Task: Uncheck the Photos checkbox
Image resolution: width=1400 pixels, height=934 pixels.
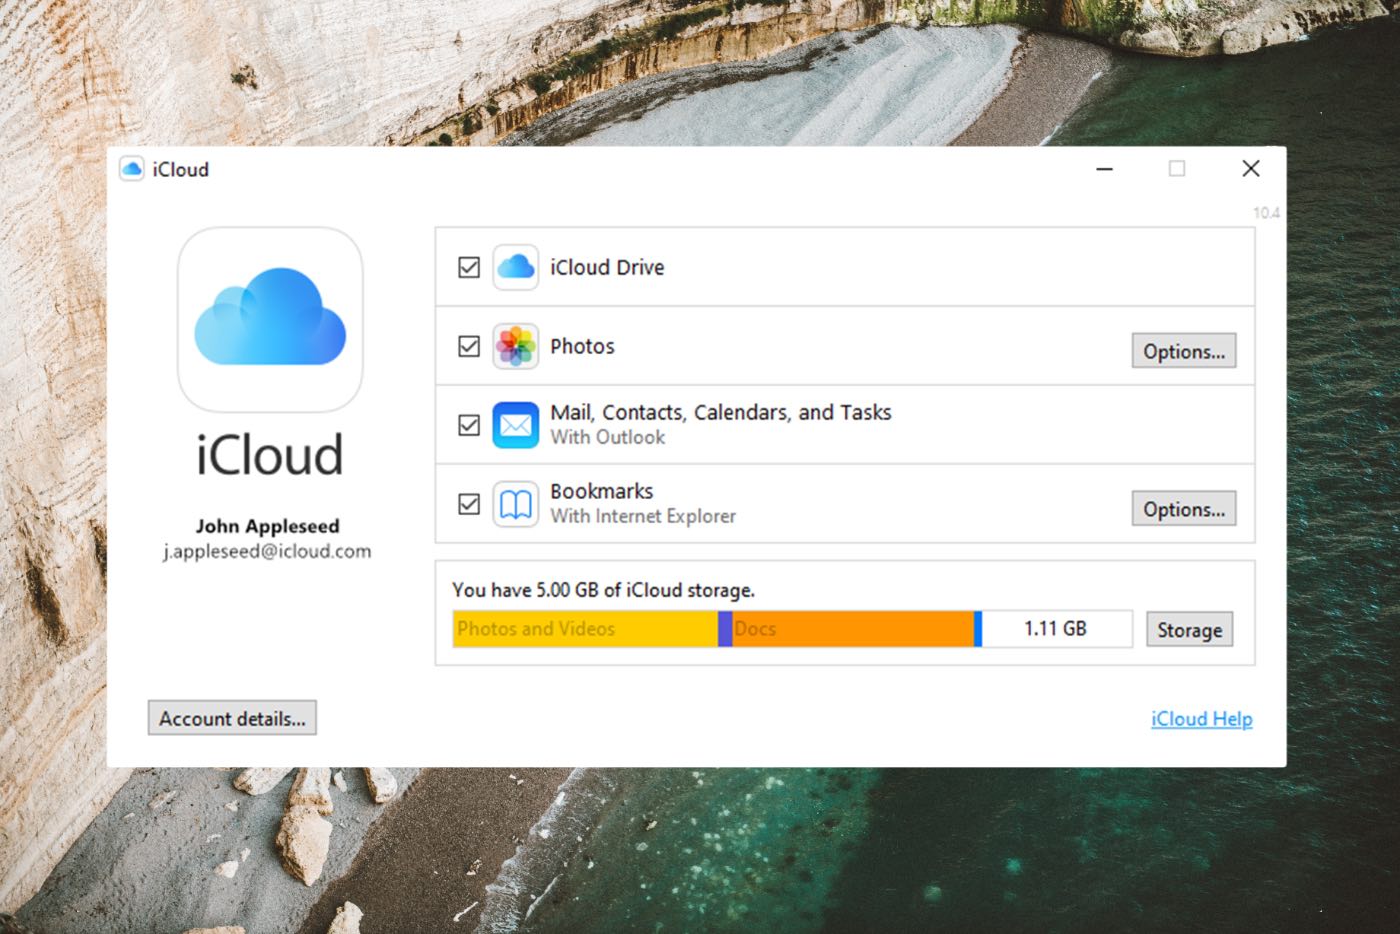Action: (x=469, y=346)
